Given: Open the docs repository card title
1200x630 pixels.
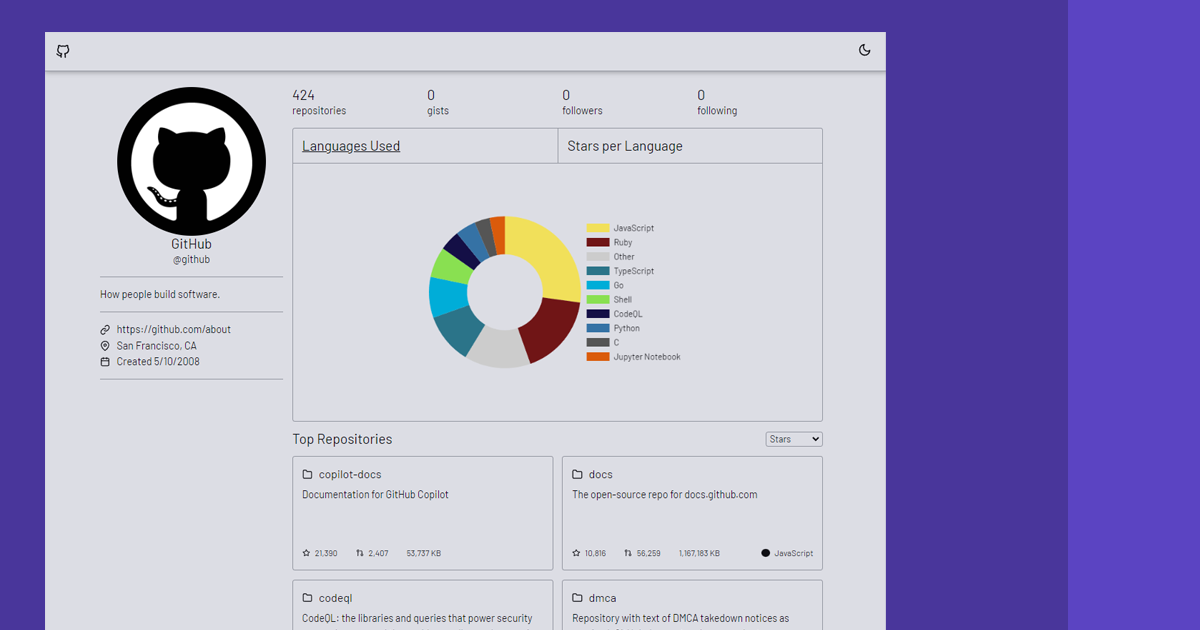Looking at the screenshot, I should [601, 474].
